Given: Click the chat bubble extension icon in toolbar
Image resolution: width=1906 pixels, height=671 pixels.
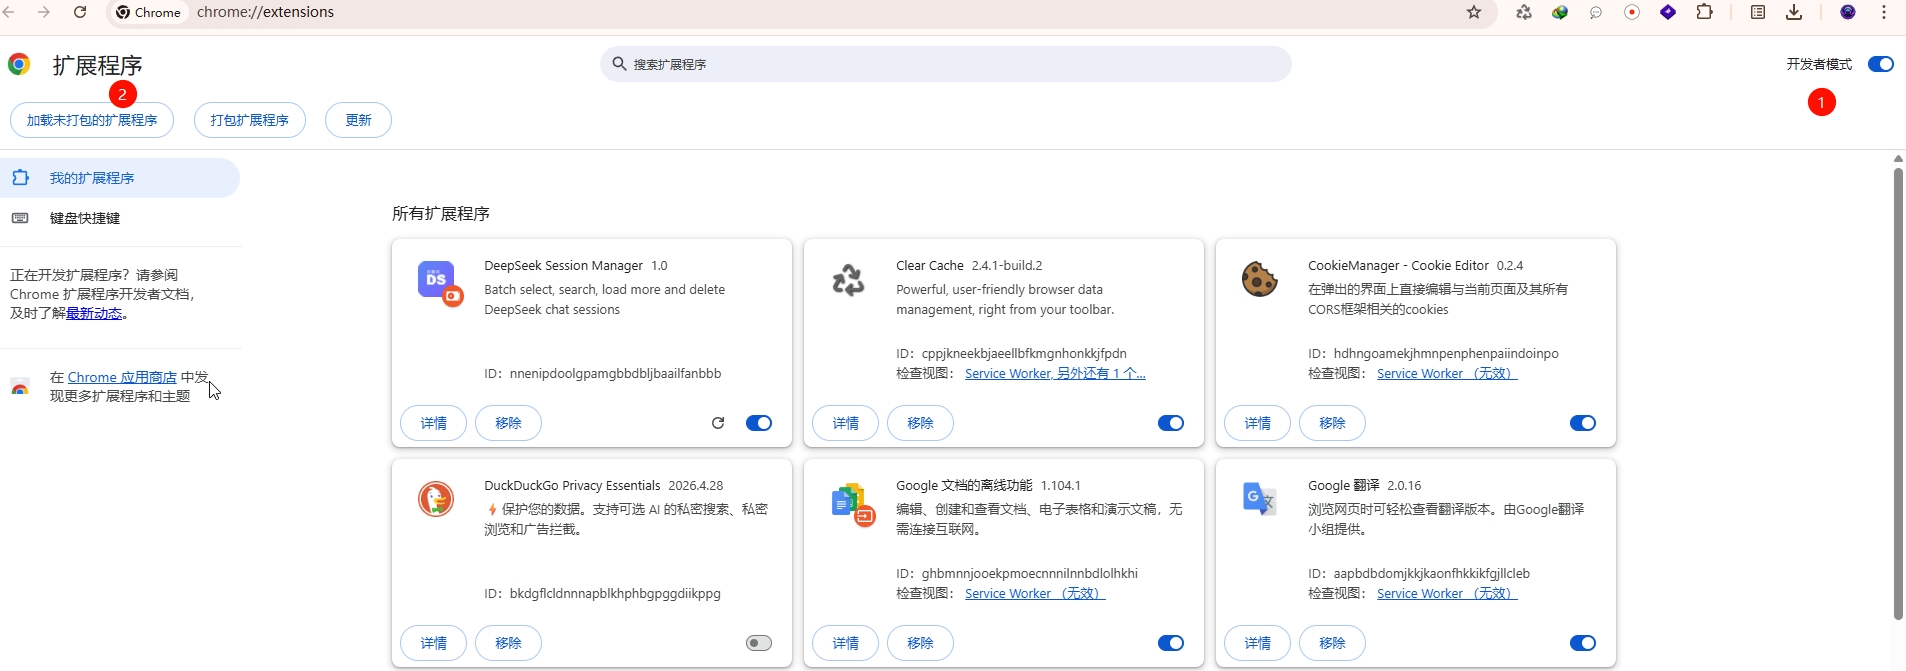Looking at the screenshot, I should click(1596, 13).
